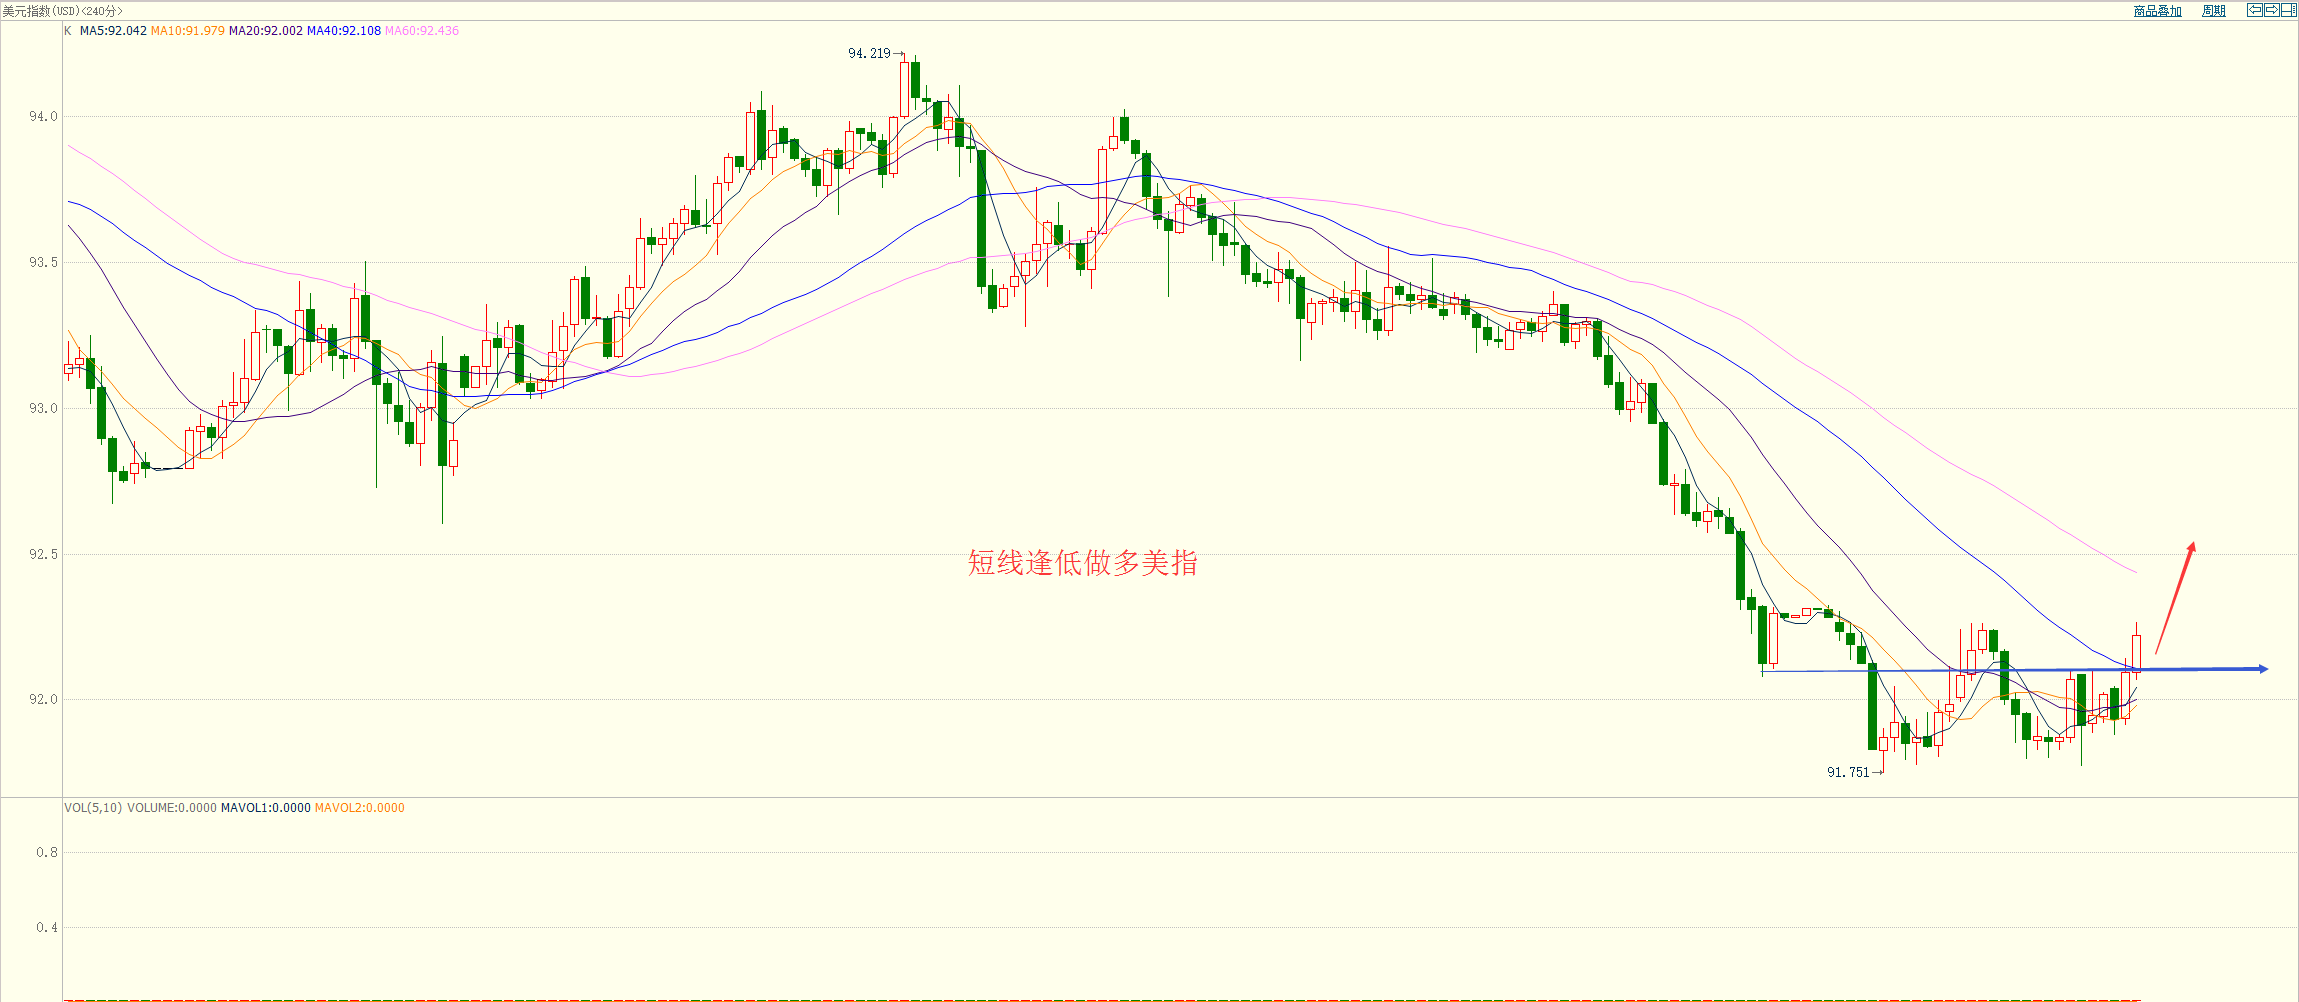Click the 0.4 volume axis label
Image resolution: width=2299 pixels, height=1002 pixels.
click(x=47, y=928)
